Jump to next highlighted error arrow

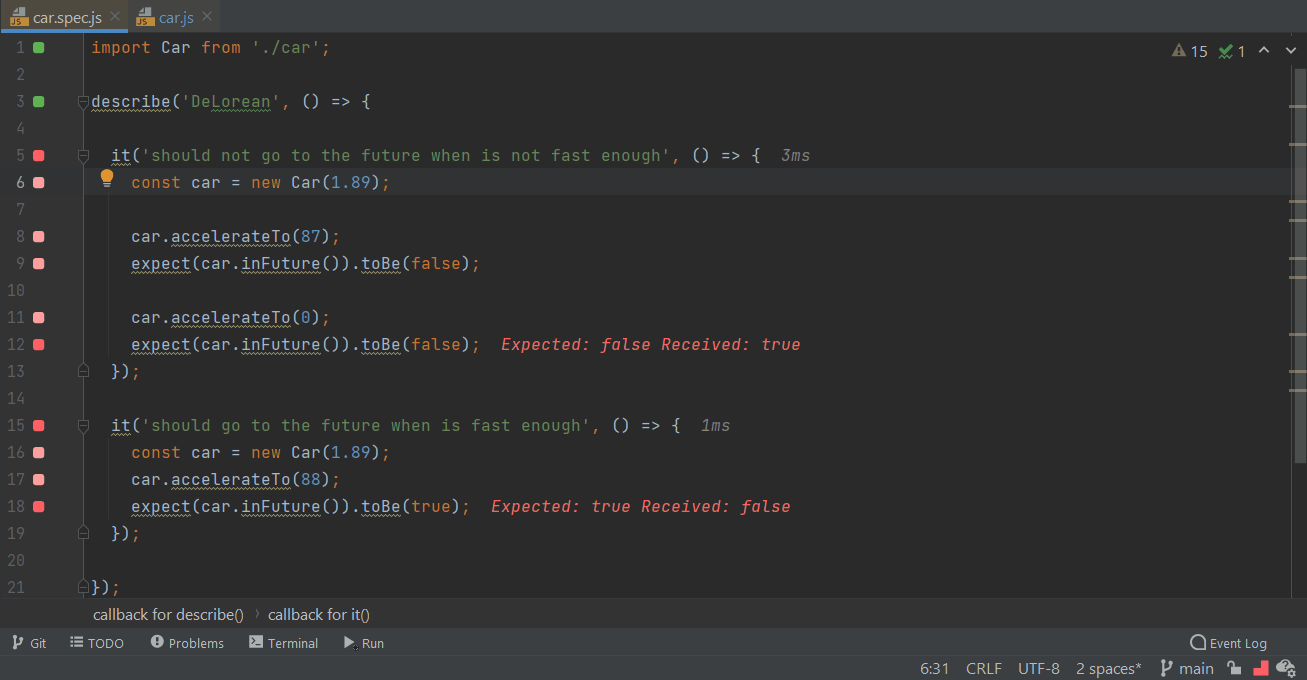click(1290, 51)
